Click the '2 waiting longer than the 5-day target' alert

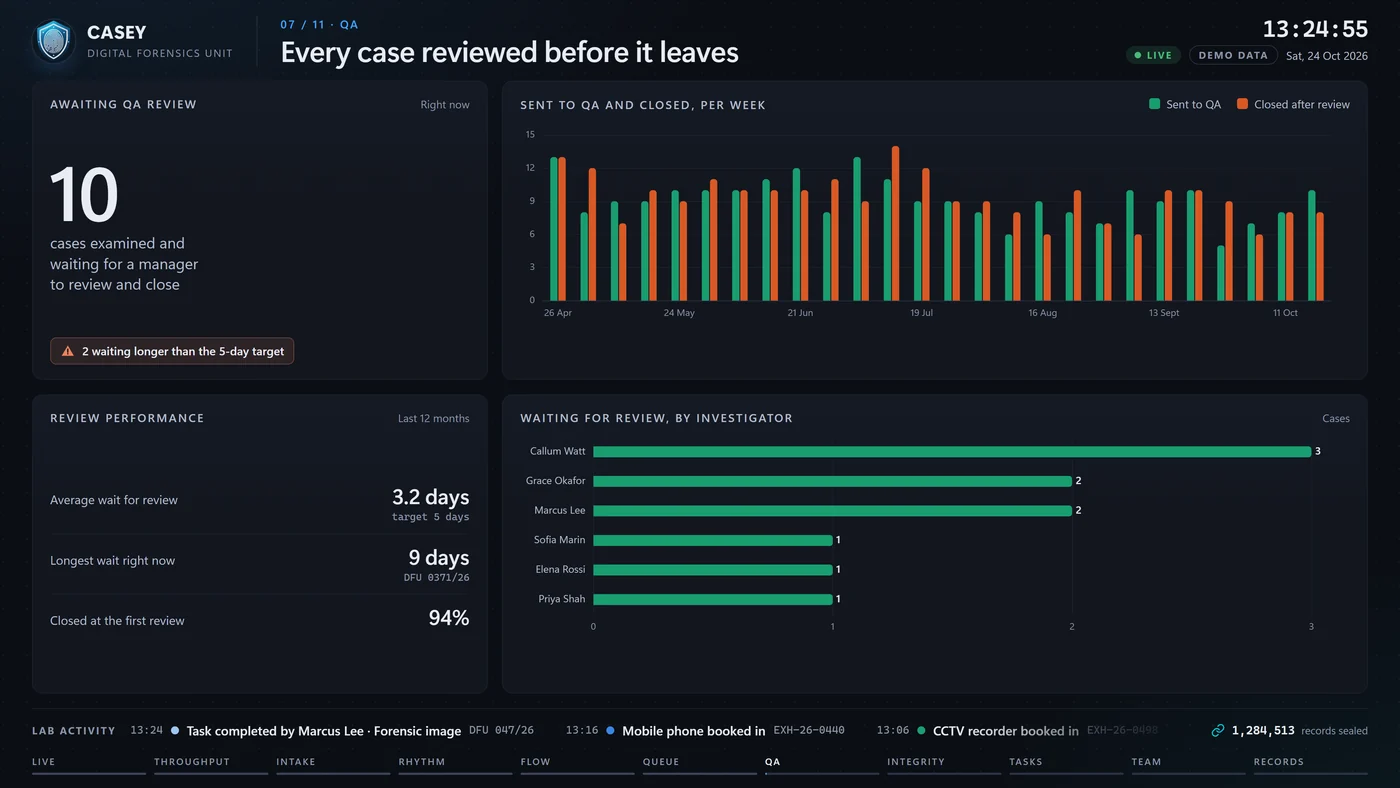[x=172, y=351]
